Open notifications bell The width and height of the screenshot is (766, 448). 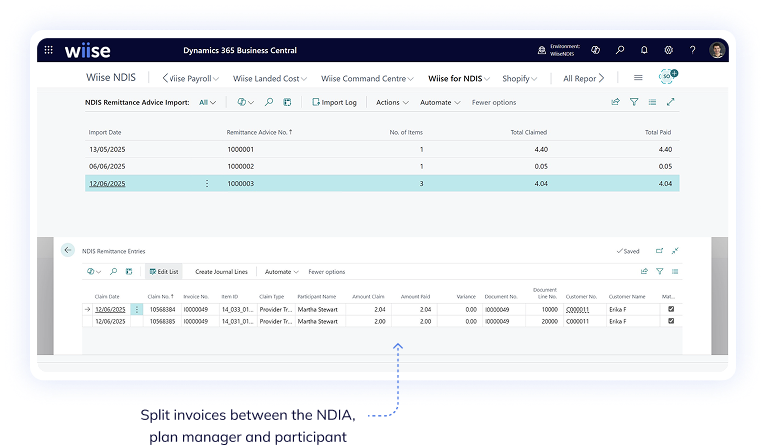point(644,50)
